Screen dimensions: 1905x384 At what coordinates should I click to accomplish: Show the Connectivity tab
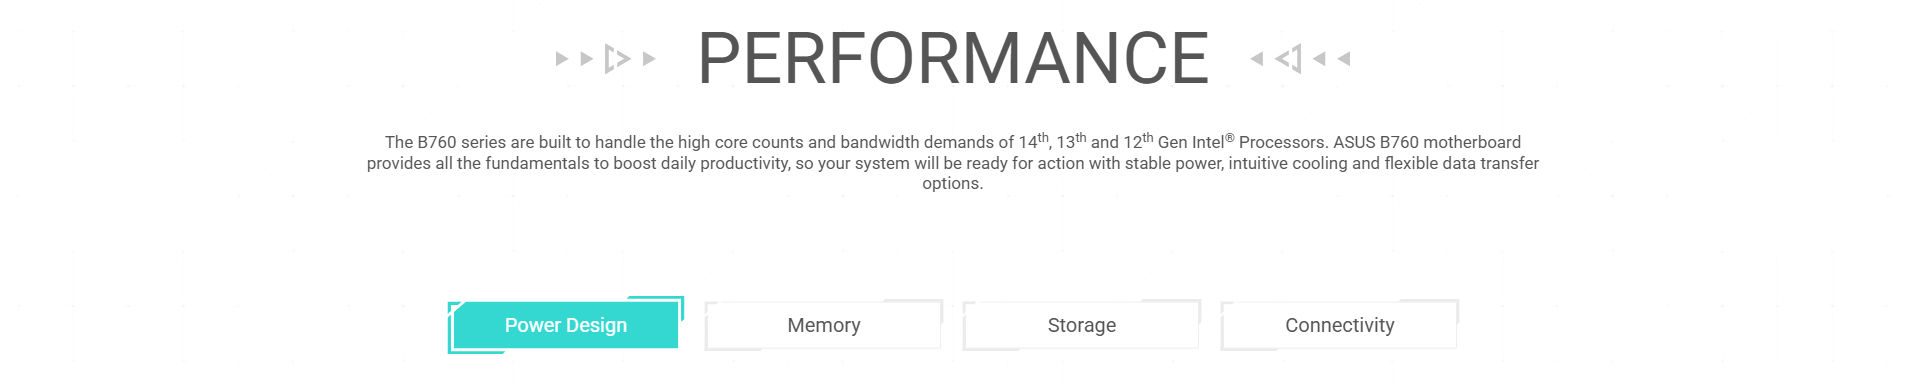(x=1340, y=325)
